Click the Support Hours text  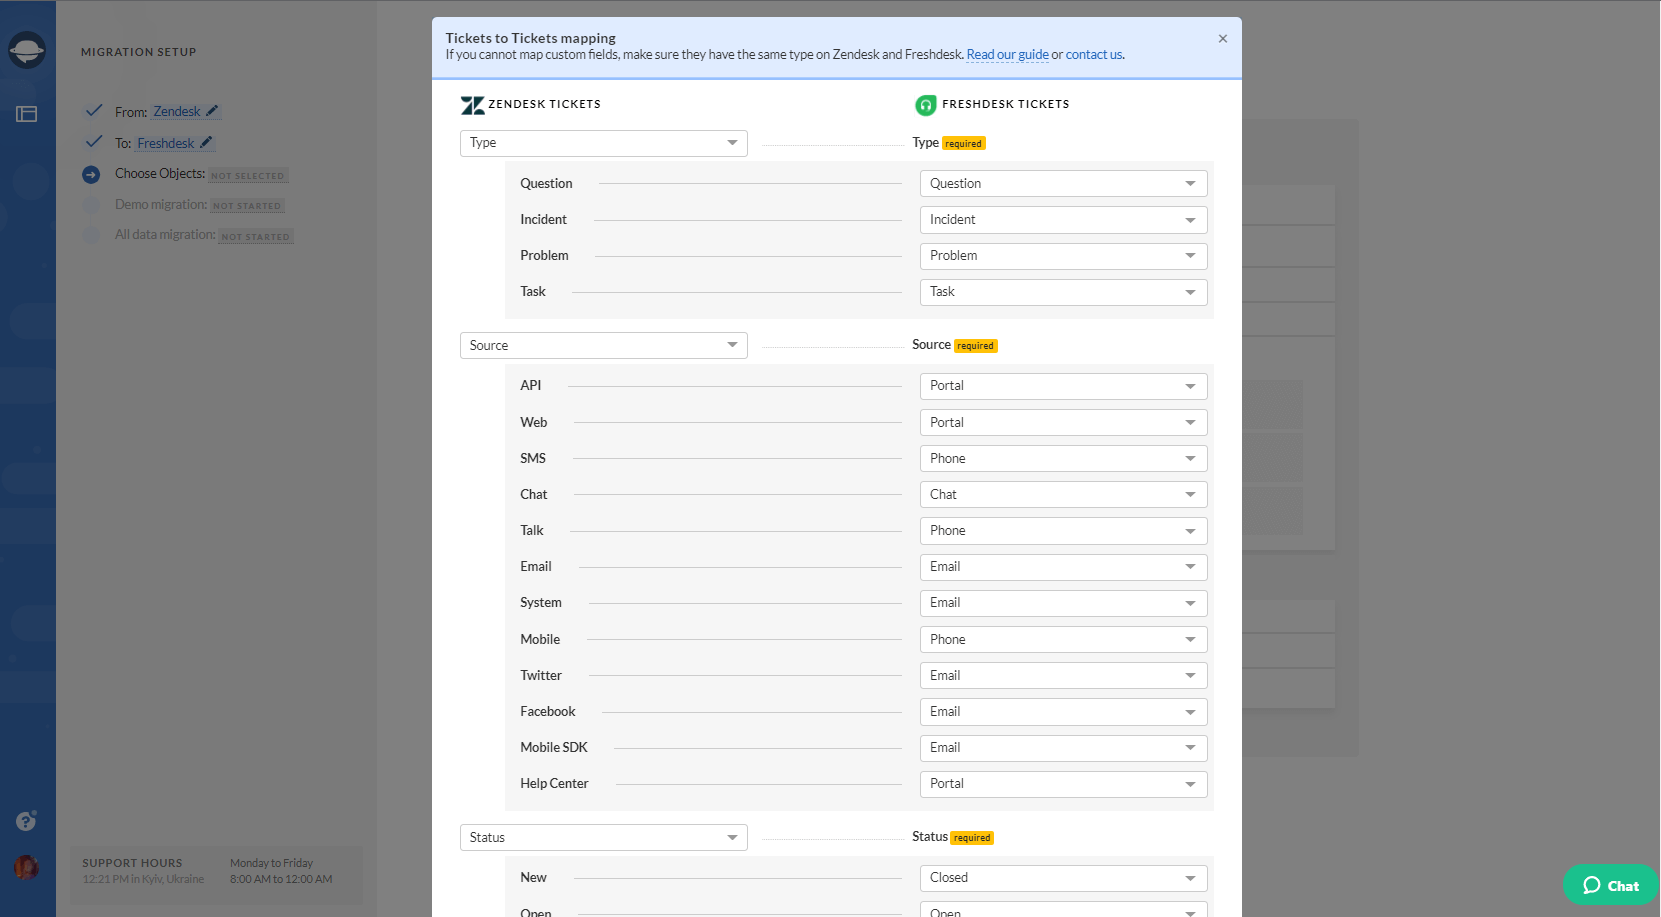pyautogui.click(x=132, y=863)
